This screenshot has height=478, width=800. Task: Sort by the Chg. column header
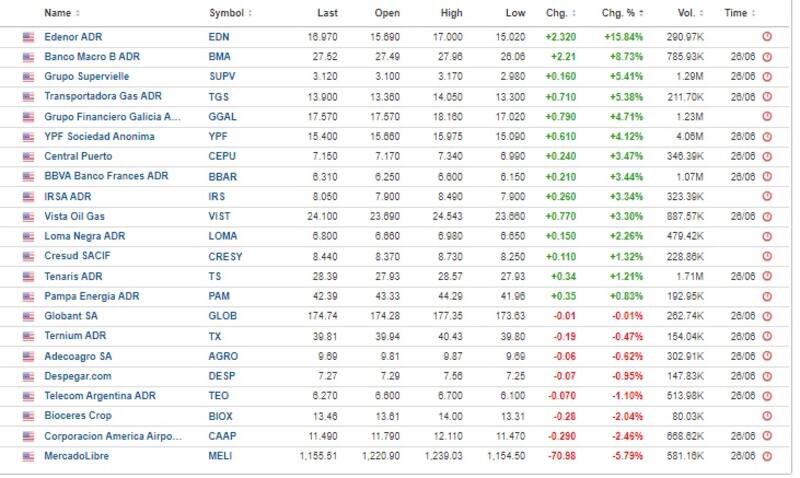pos(560,13)
